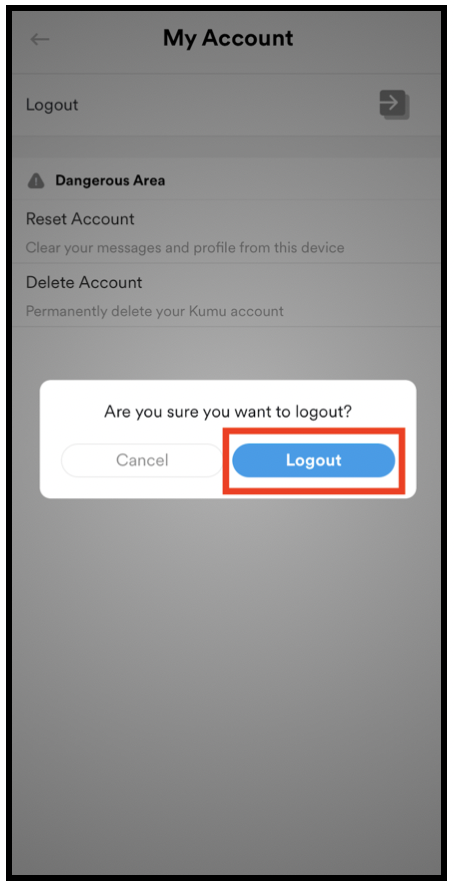Click empty space left of Cancel in dialog
The height and width of the screenshot is (890, 454).
[x=50, y=460]
